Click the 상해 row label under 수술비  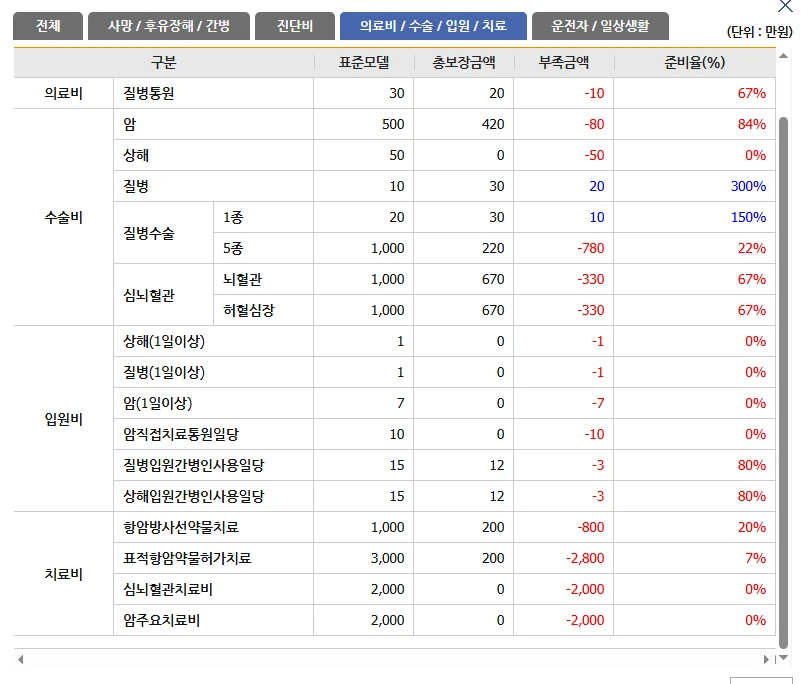coord(136,155)
